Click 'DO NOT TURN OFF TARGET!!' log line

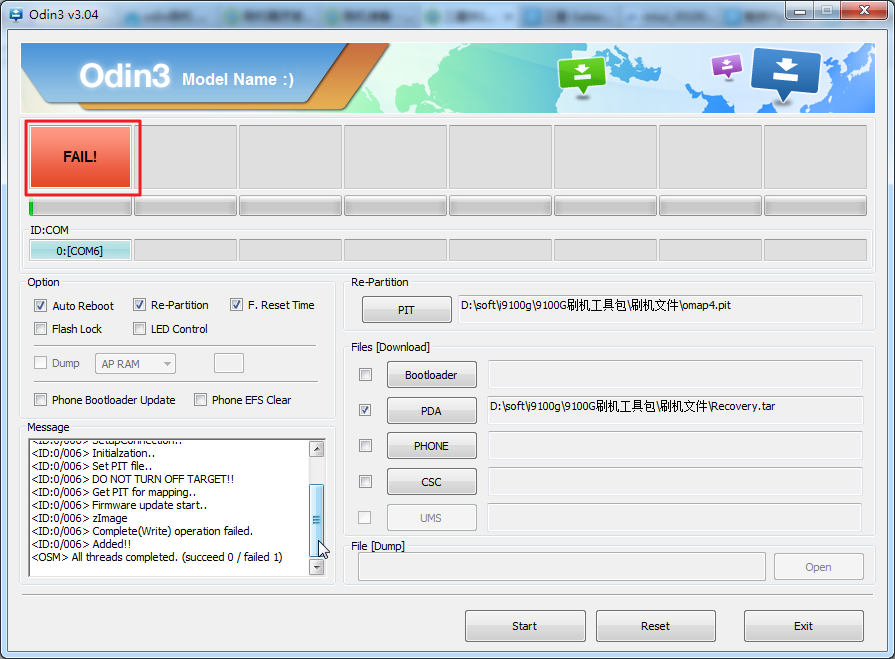point(132,479)
